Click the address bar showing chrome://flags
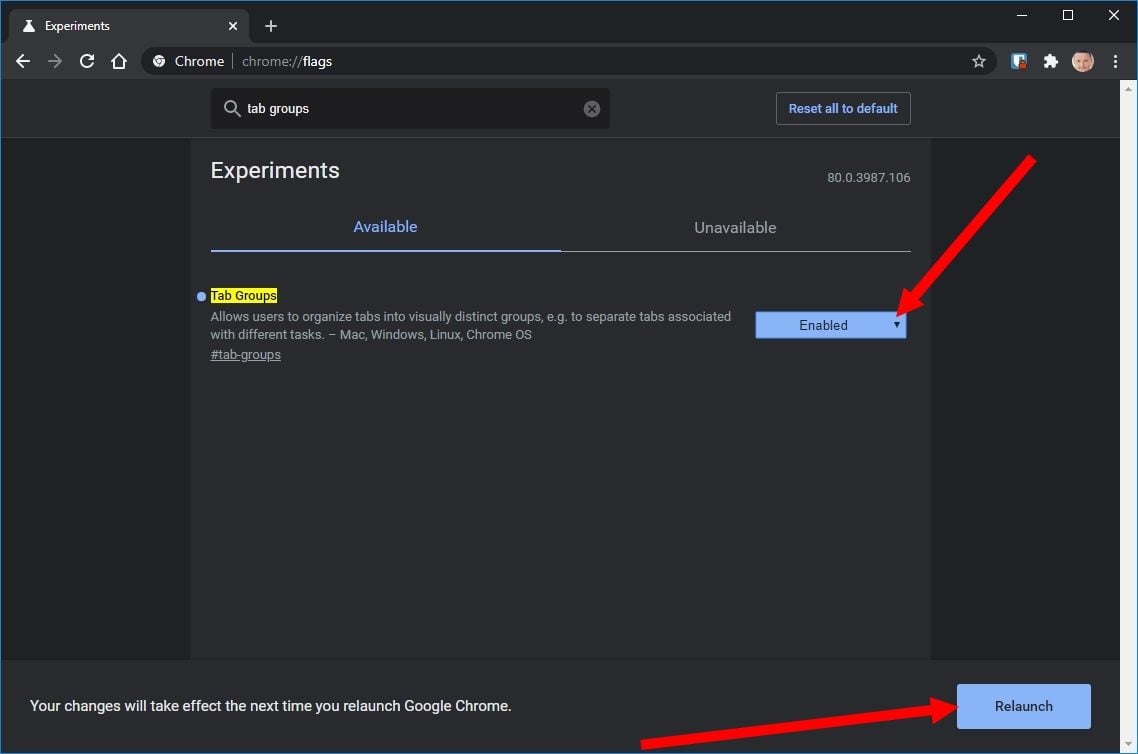 tap(568, 62)
